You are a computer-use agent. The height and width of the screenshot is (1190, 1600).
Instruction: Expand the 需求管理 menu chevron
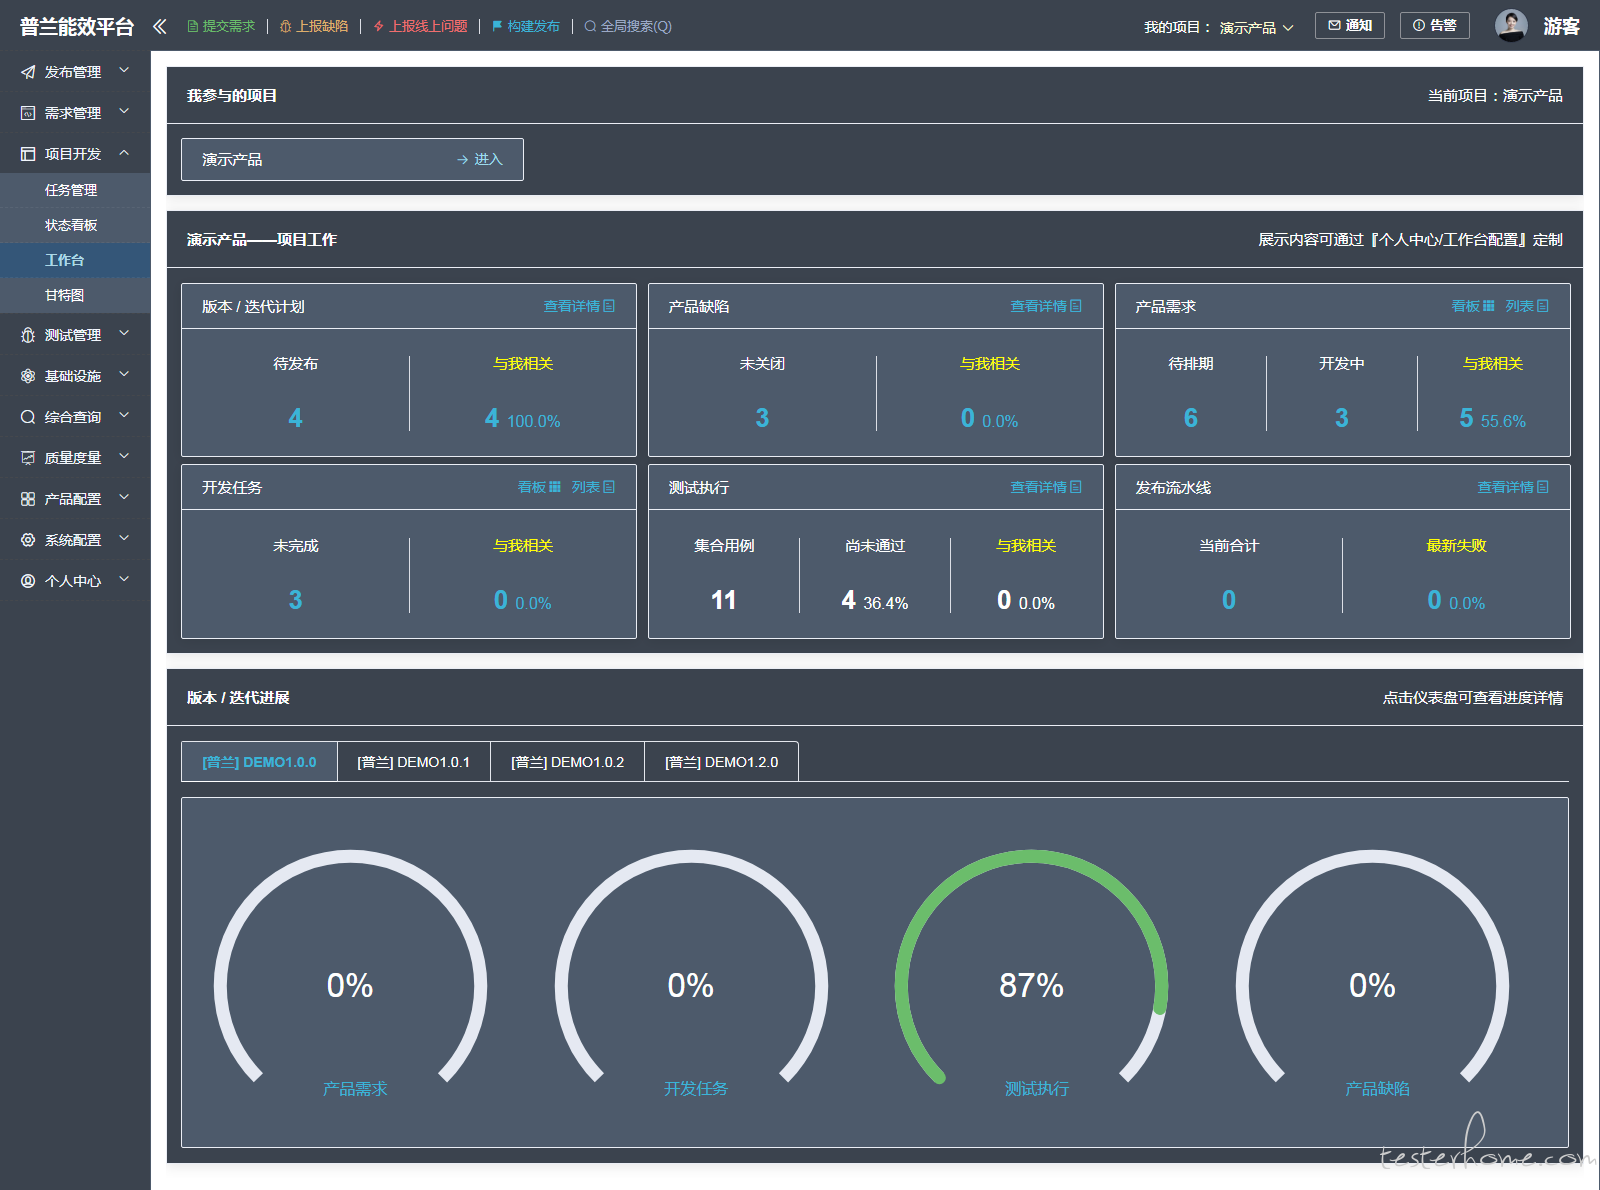pos(124,112)
